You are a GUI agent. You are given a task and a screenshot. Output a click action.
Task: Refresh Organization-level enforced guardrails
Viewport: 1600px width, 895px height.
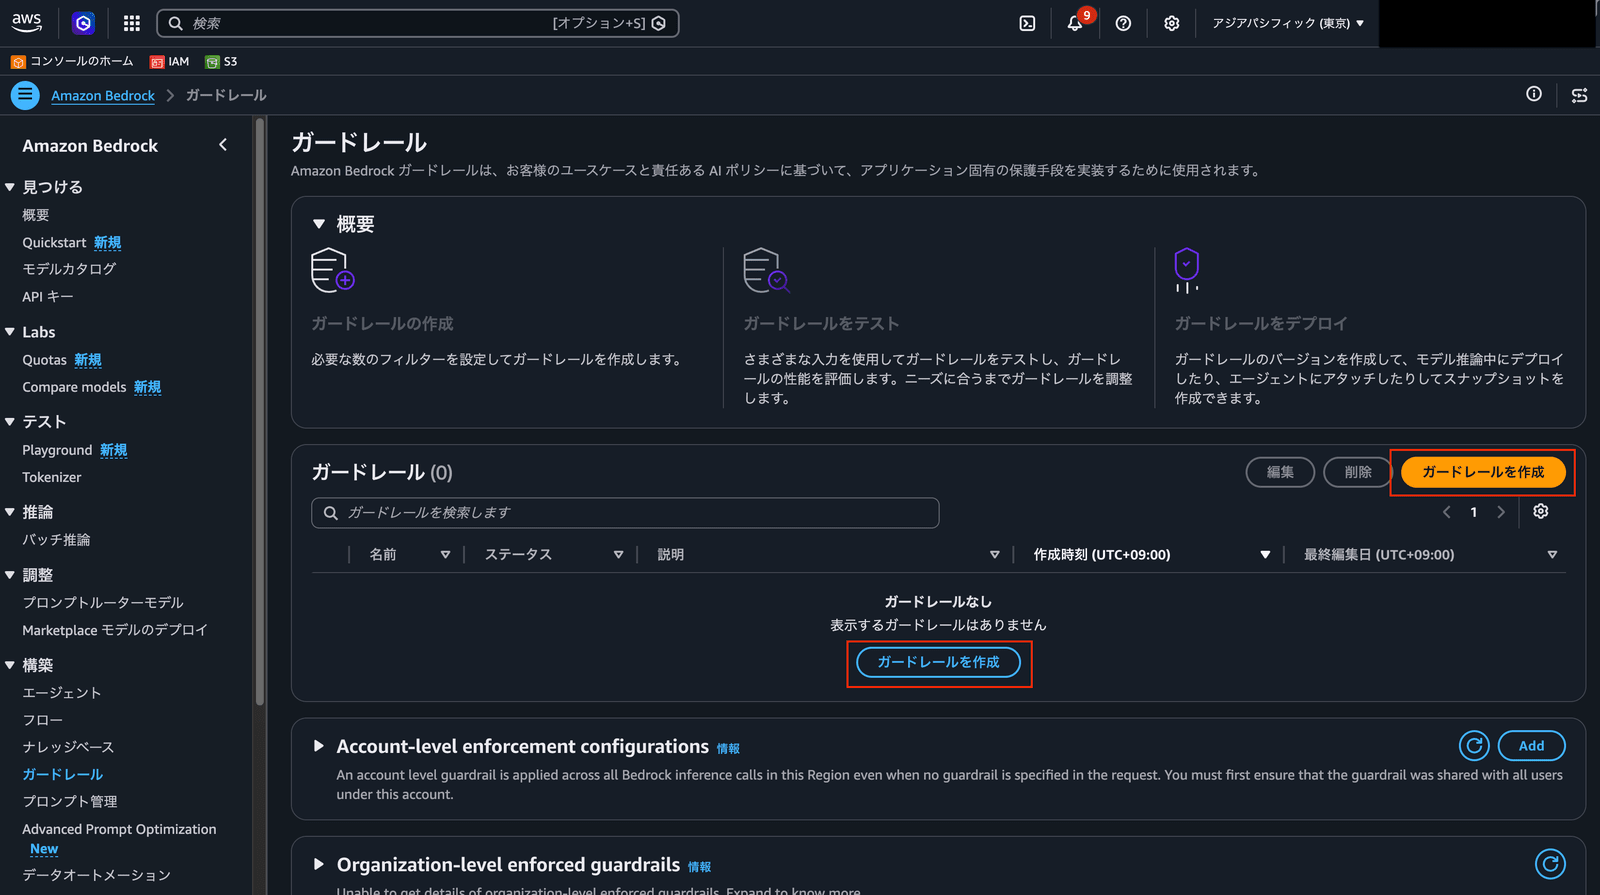[1550, 864]
